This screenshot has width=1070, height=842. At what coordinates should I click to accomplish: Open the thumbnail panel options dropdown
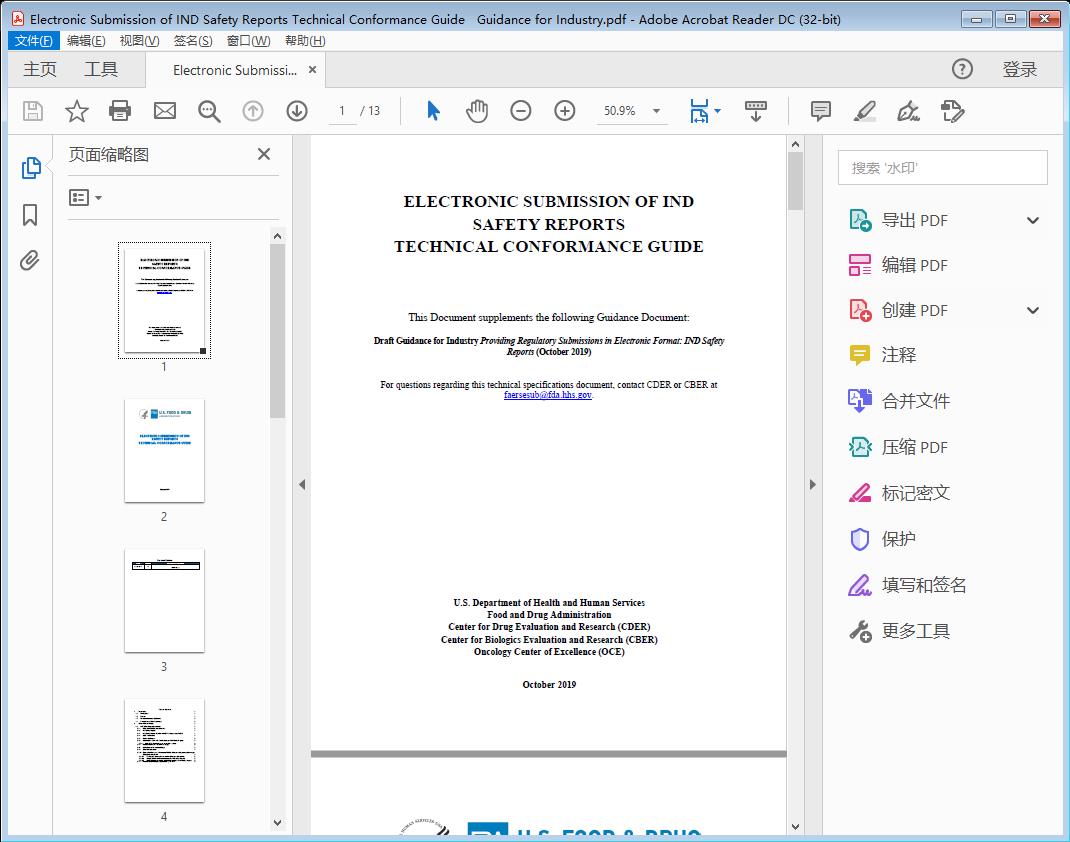pyautogui.click(x=87, y=197)
